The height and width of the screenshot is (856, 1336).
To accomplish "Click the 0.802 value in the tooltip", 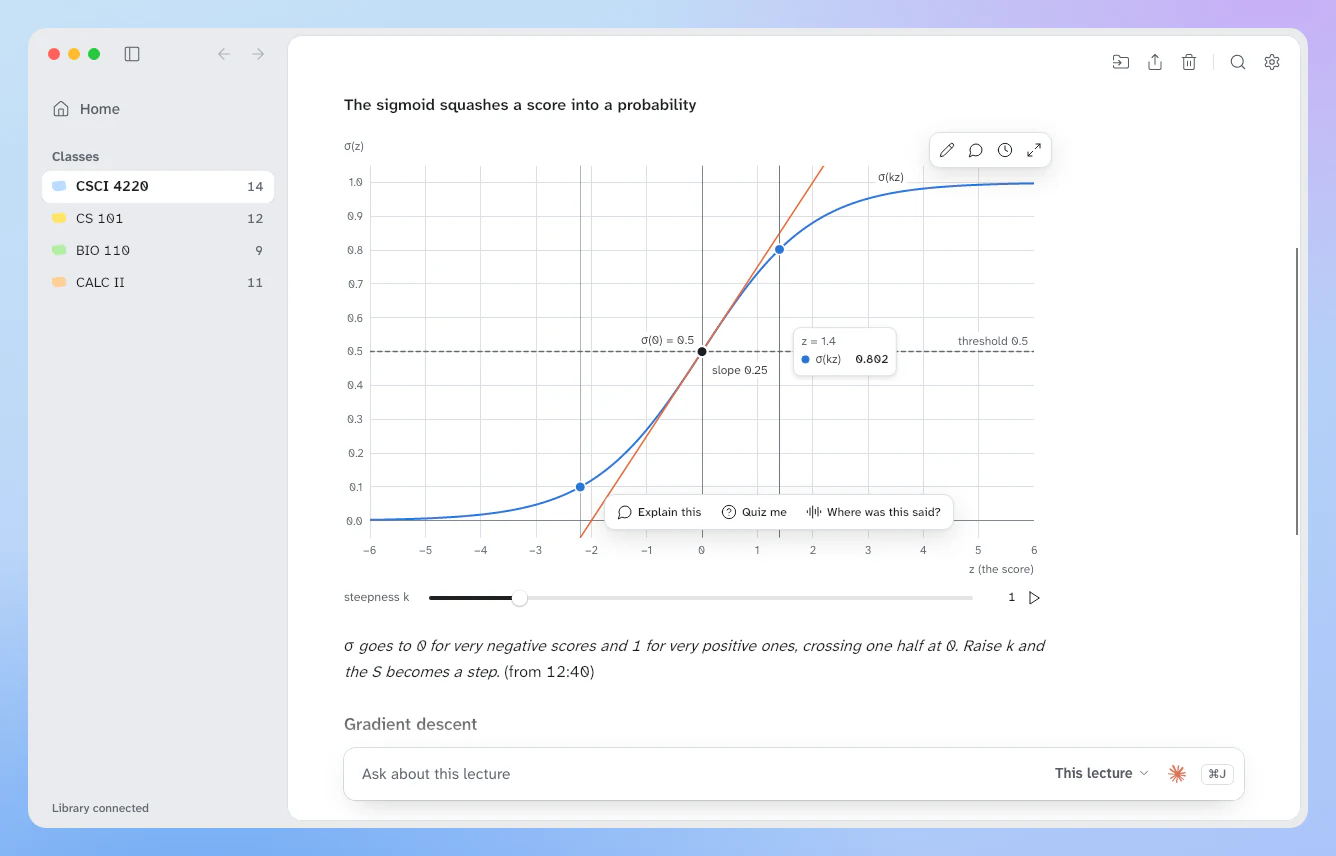I will 871,359.
